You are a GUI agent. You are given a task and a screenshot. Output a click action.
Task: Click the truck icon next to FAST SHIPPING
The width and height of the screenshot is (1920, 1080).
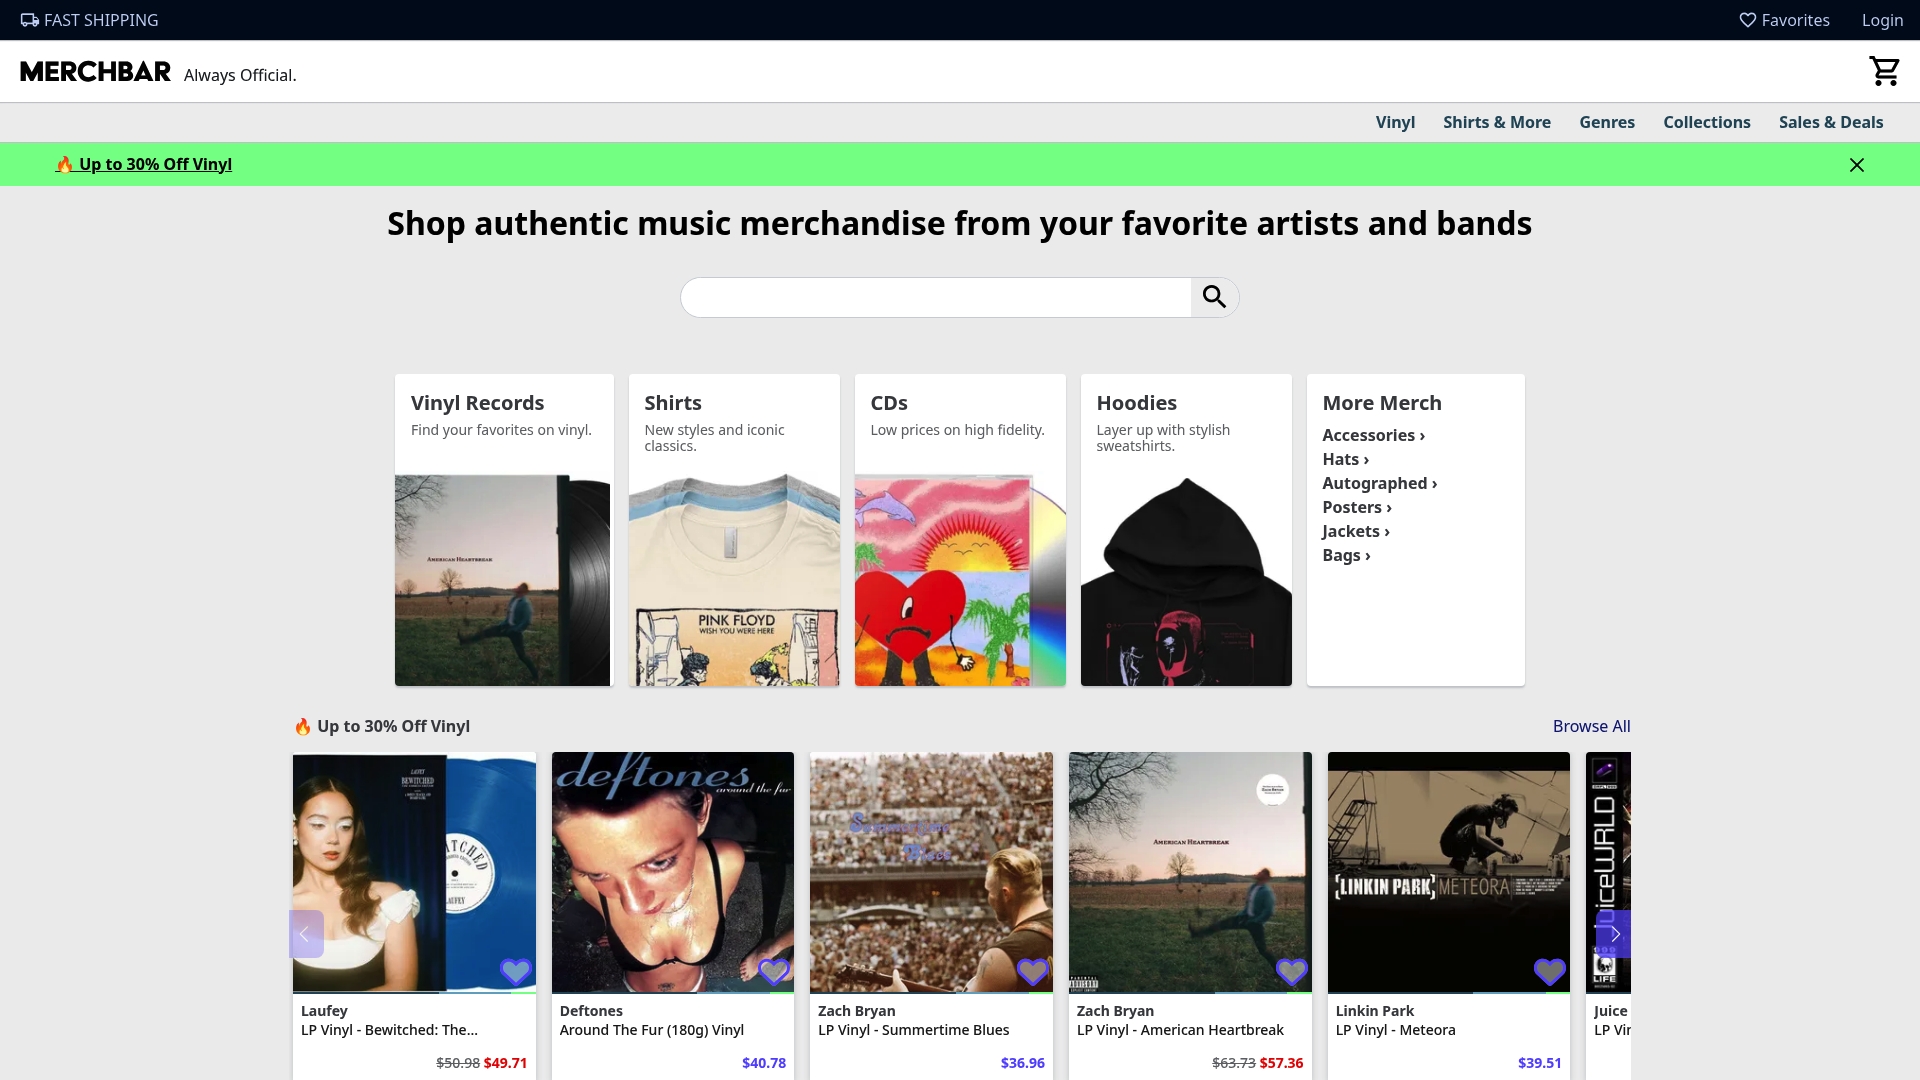coord(29,20)
